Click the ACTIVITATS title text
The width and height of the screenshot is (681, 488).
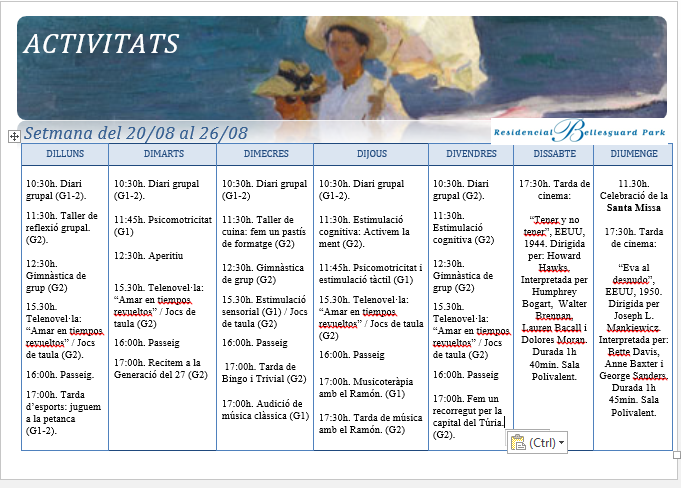coord(101,44)
